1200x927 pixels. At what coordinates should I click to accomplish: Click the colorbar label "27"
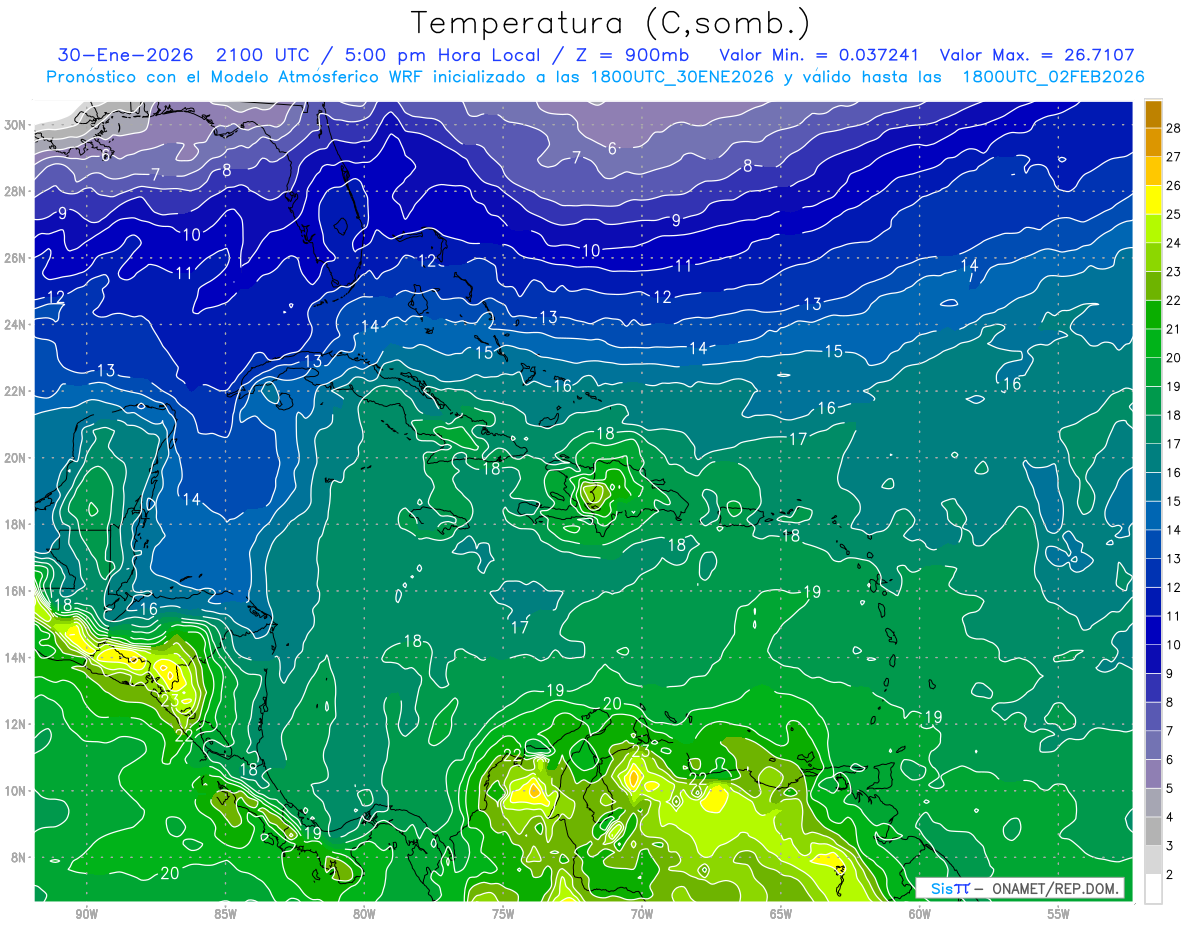(x=1173, y=156)
